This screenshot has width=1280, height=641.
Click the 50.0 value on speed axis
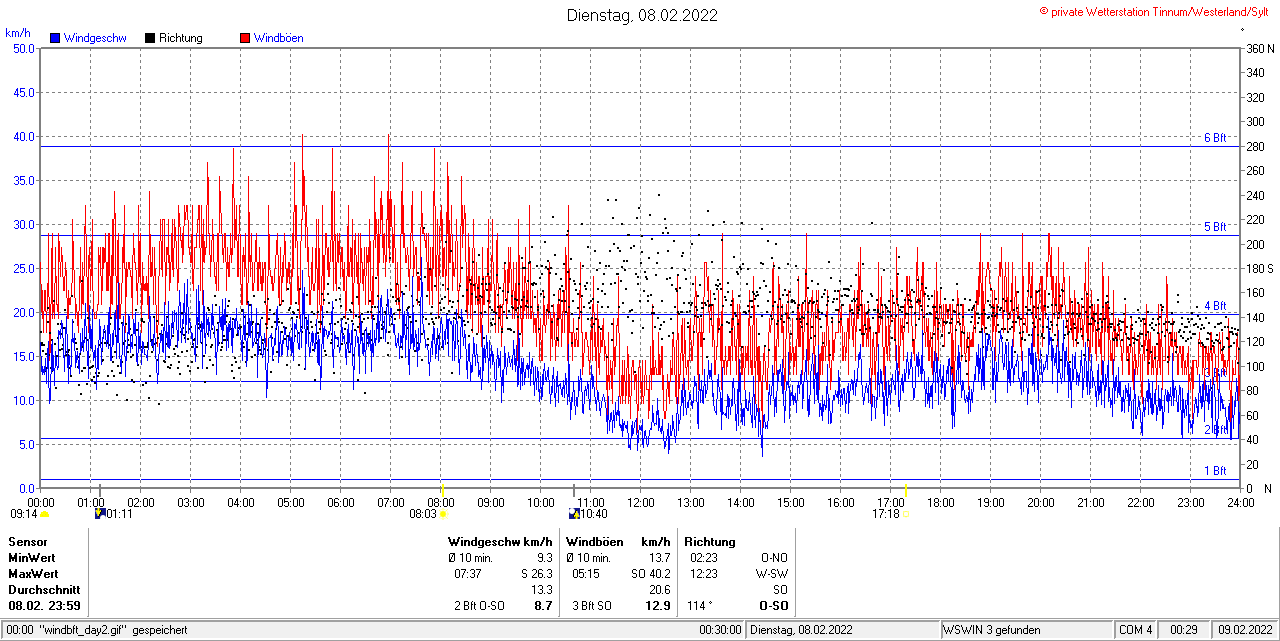tap(23, 48)
